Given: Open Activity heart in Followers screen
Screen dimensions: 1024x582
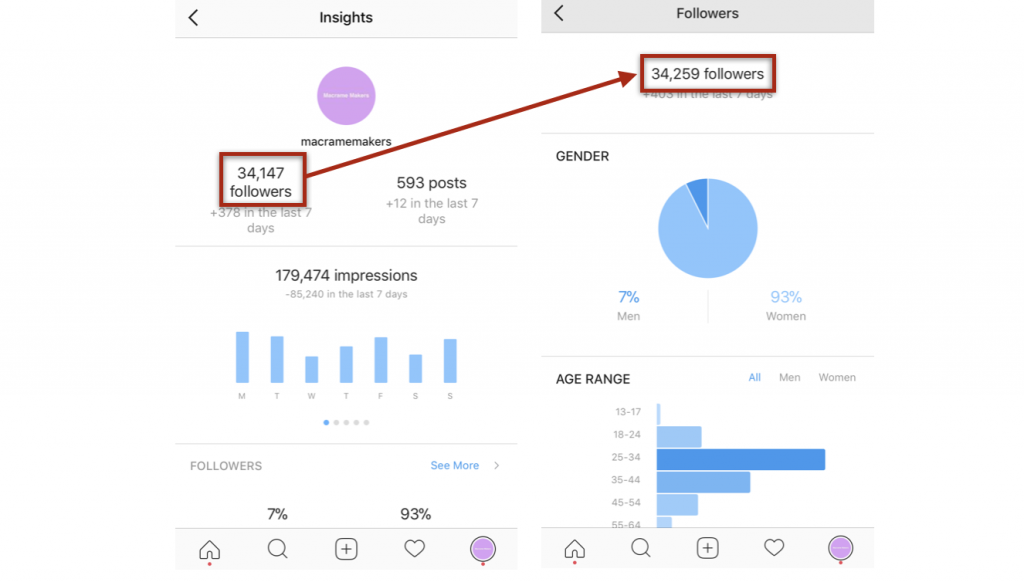Looking at the screenshot, I should [774, 547].
